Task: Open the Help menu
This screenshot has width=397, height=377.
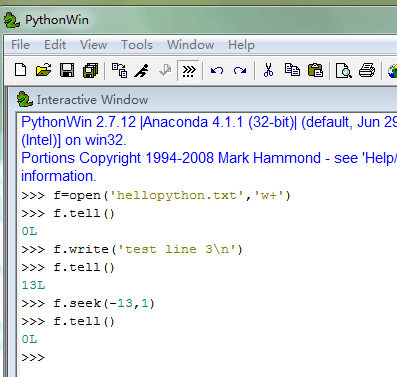Action: pyautogui.click(x=241, y=45)
